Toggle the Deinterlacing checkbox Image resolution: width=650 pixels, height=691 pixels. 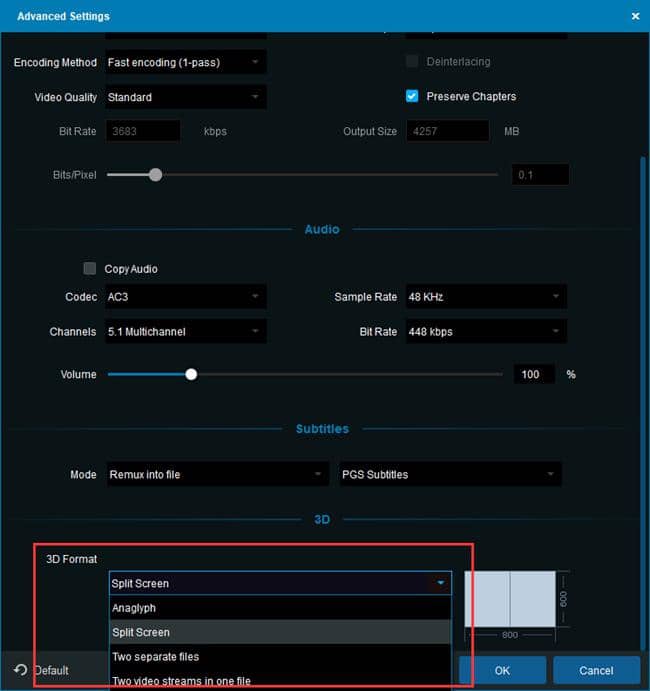[x=412, y=61]
